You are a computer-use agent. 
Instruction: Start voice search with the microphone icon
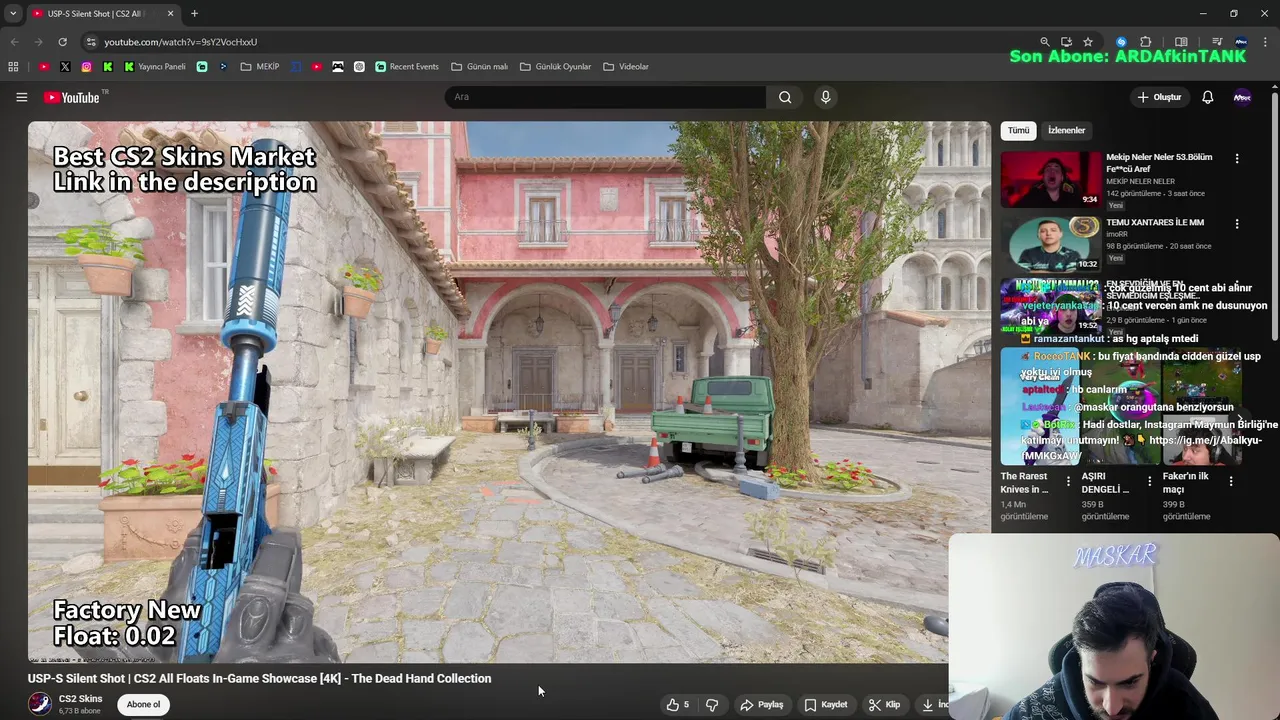pyautogui.click(x=825, y=97)
